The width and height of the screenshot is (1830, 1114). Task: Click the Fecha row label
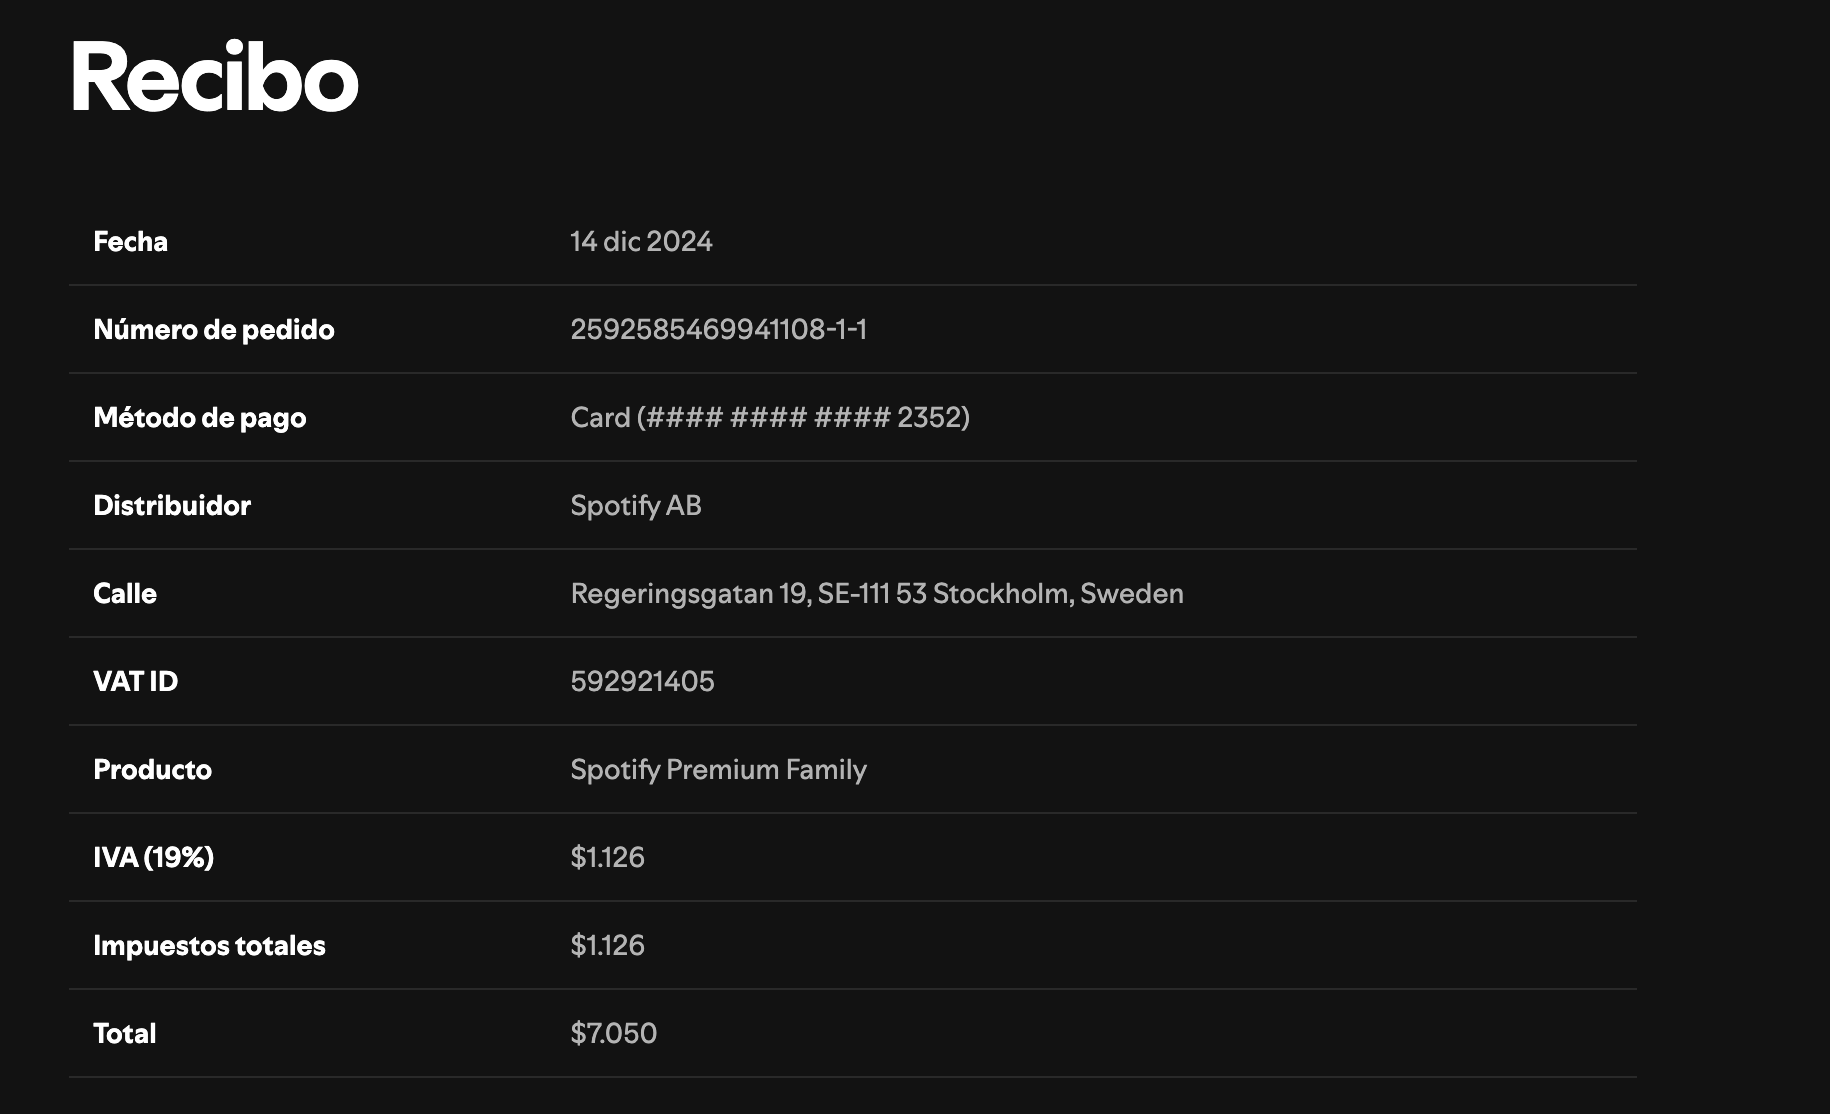click(x=130, y=241)
